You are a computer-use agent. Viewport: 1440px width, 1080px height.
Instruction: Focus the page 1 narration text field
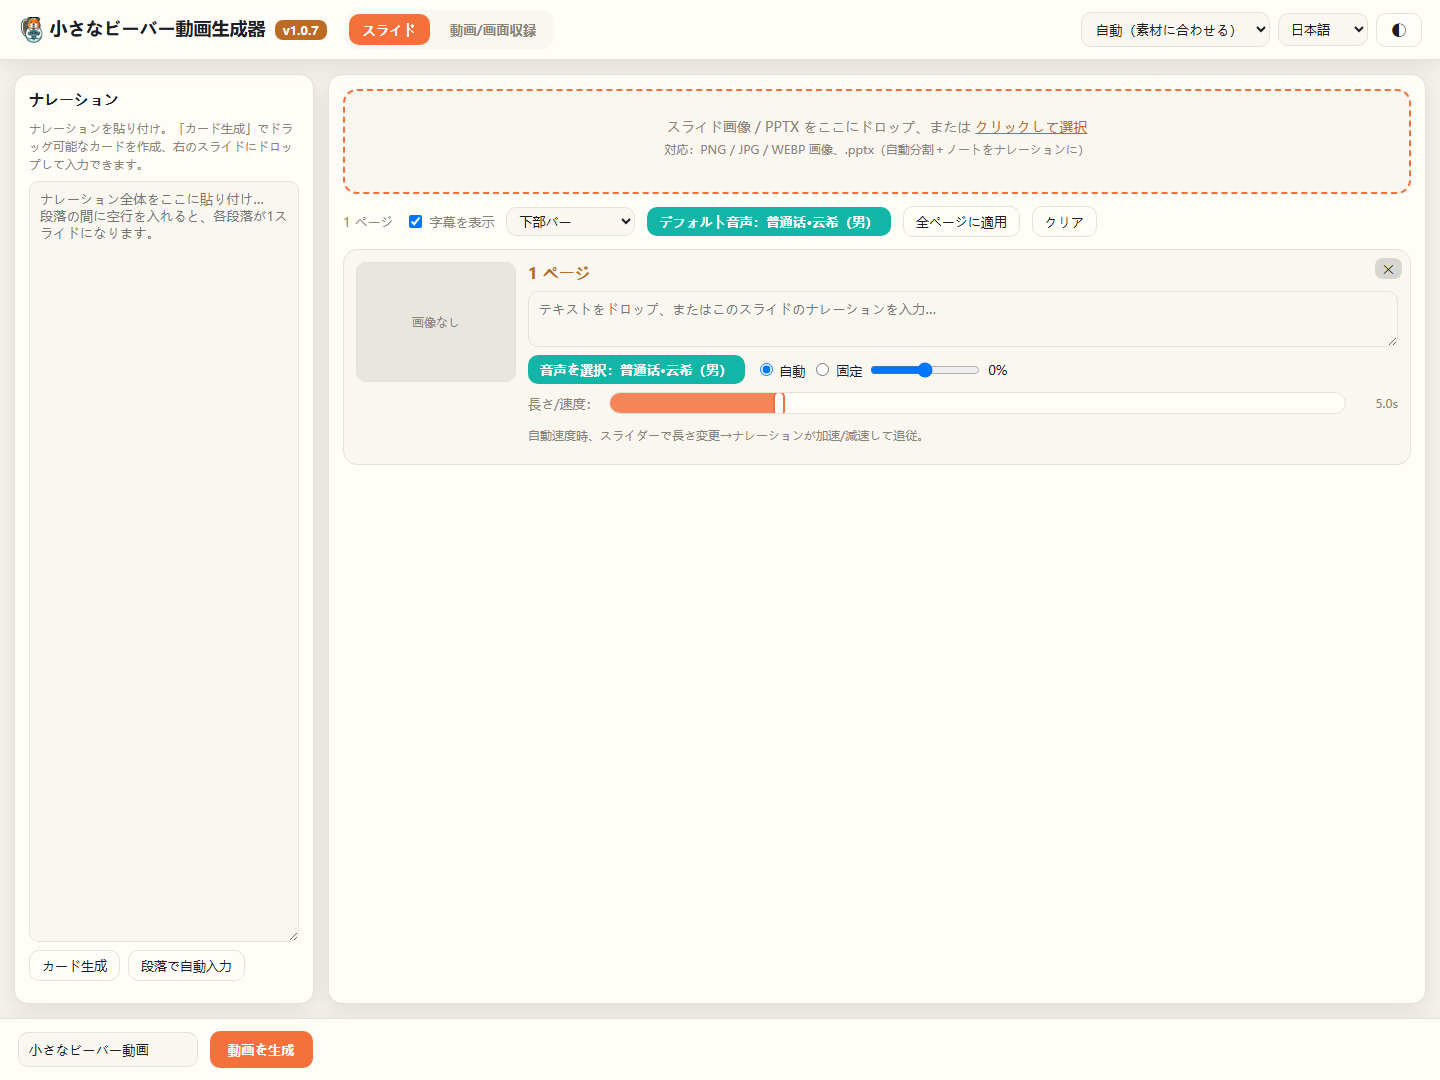click(962, 319)
